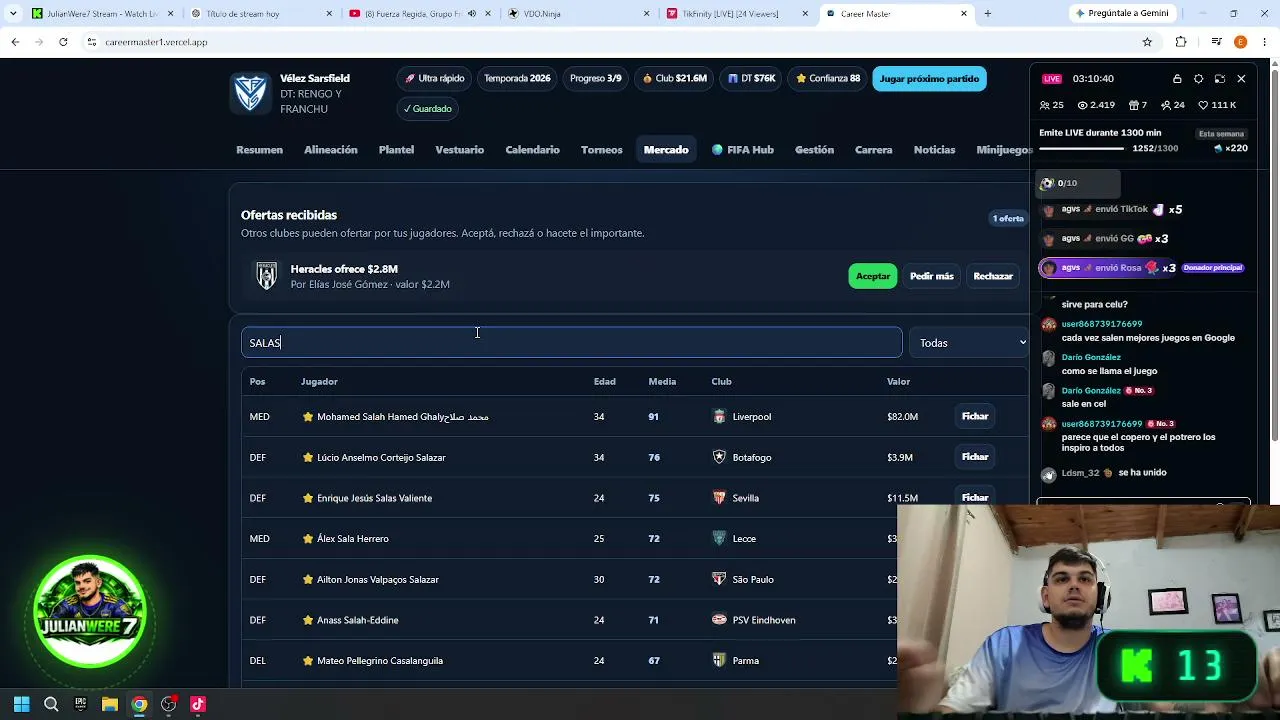Click the Parma club crest icon
This screenshot has height=720, width=1280.
point(719,661)
